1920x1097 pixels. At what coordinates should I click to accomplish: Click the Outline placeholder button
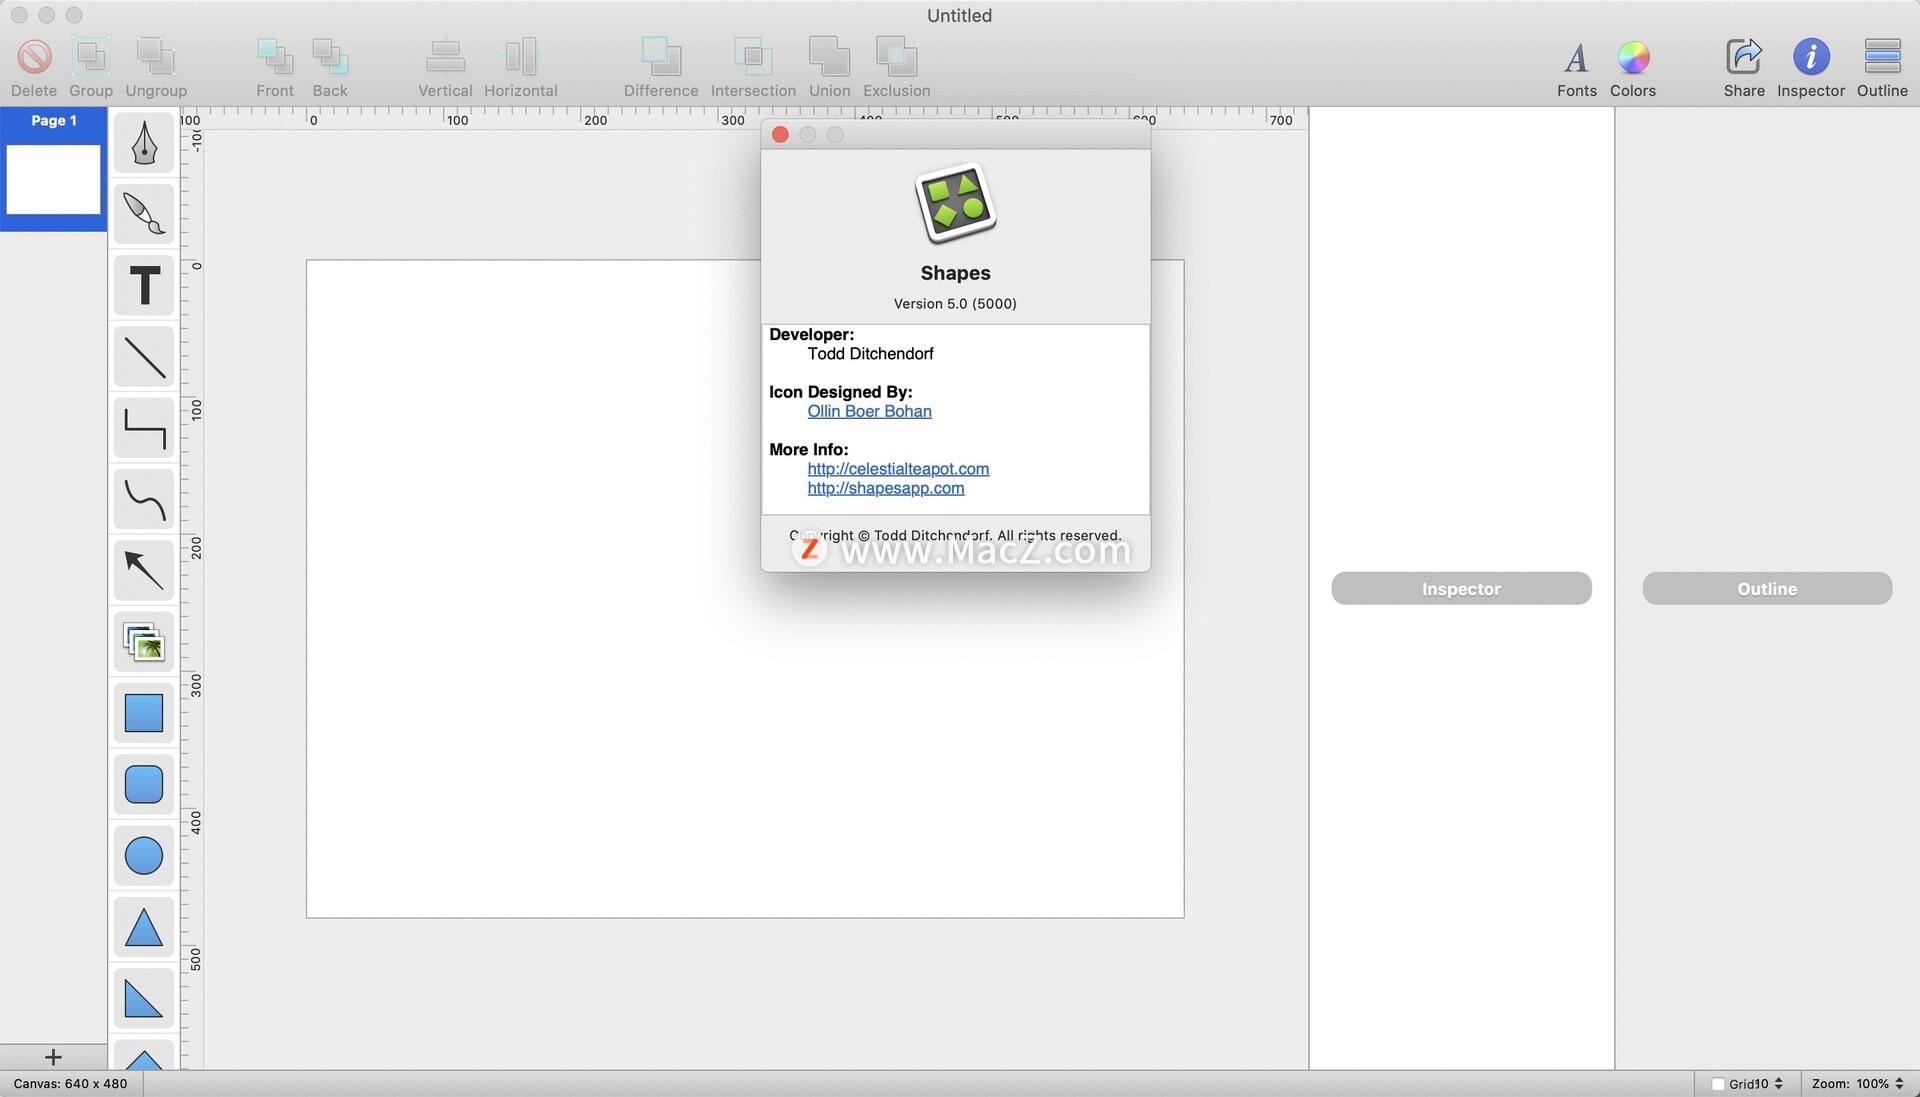tap(1767, 589)
